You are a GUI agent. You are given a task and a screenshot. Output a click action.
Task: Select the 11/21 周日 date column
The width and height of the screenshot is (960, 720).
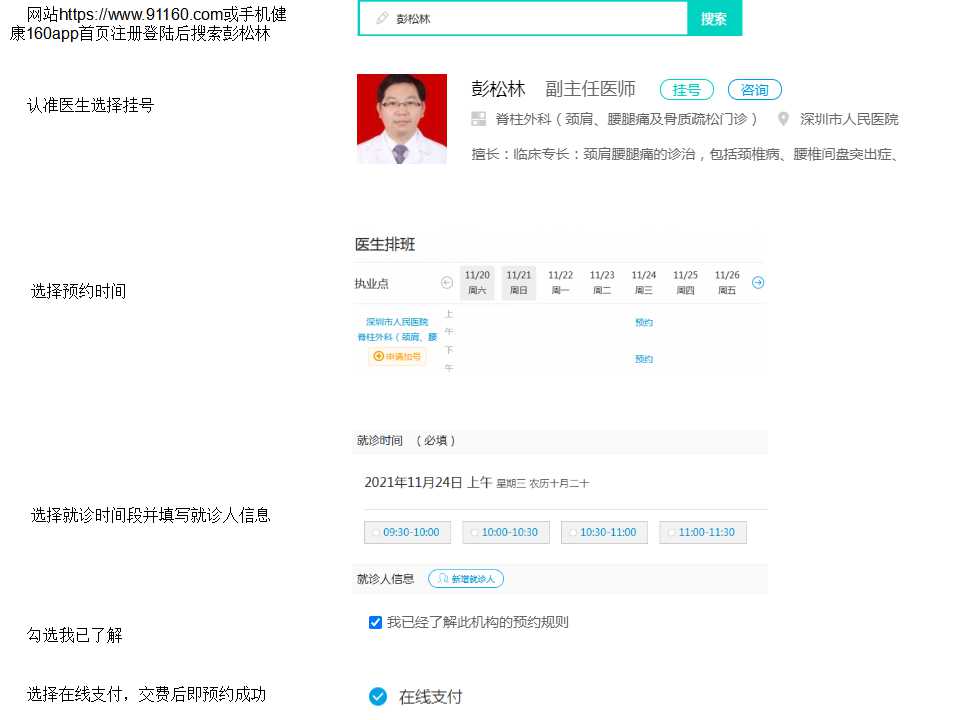click(518, 283)
